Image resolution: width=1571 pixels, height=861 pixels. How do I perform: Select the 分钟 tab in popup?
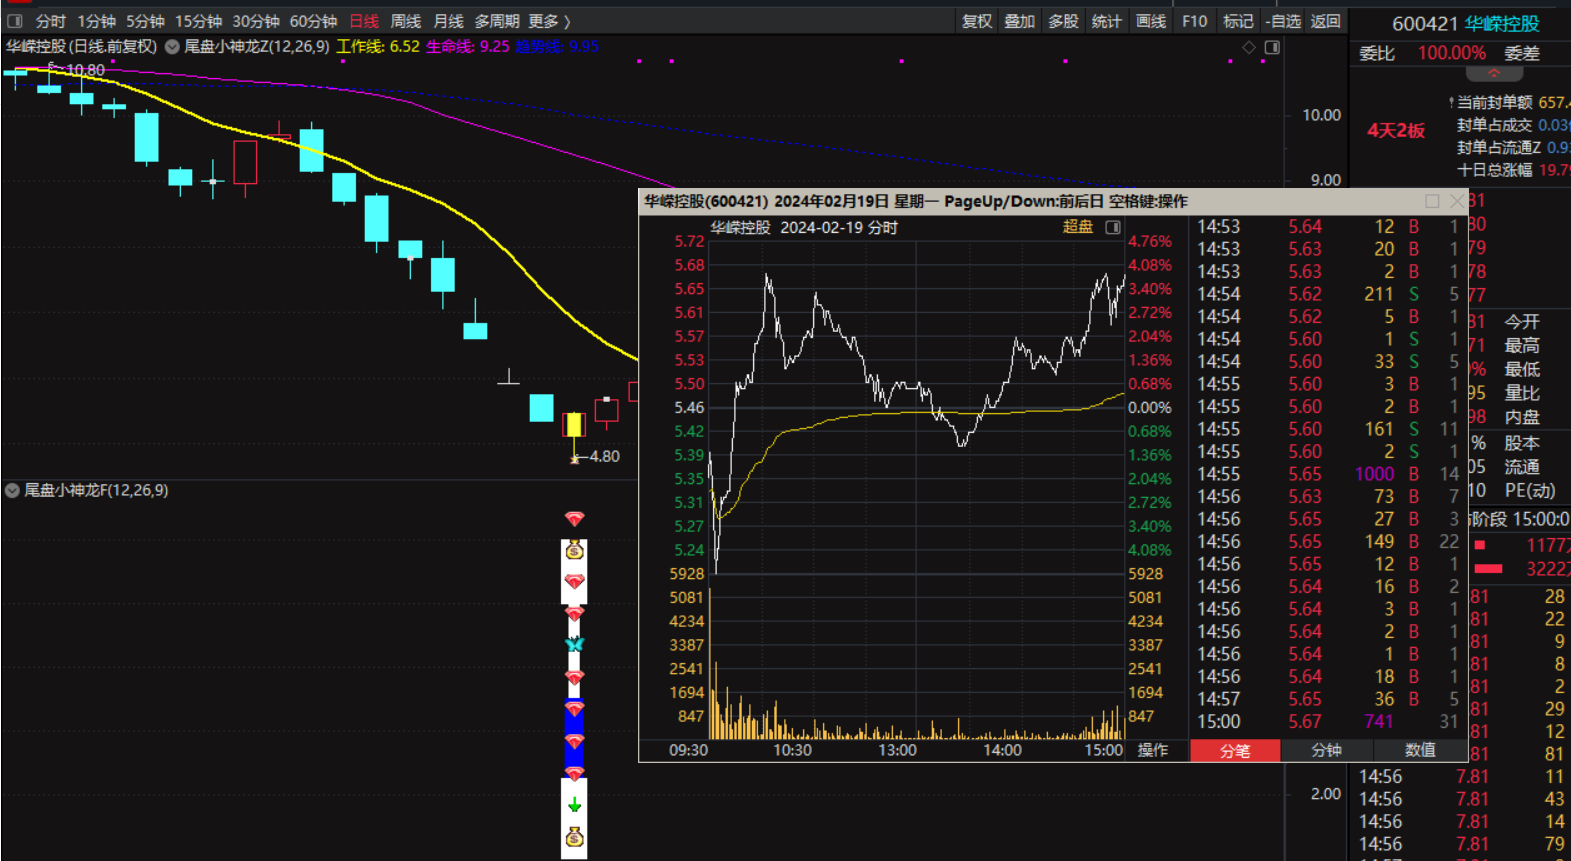(1326, 750)
